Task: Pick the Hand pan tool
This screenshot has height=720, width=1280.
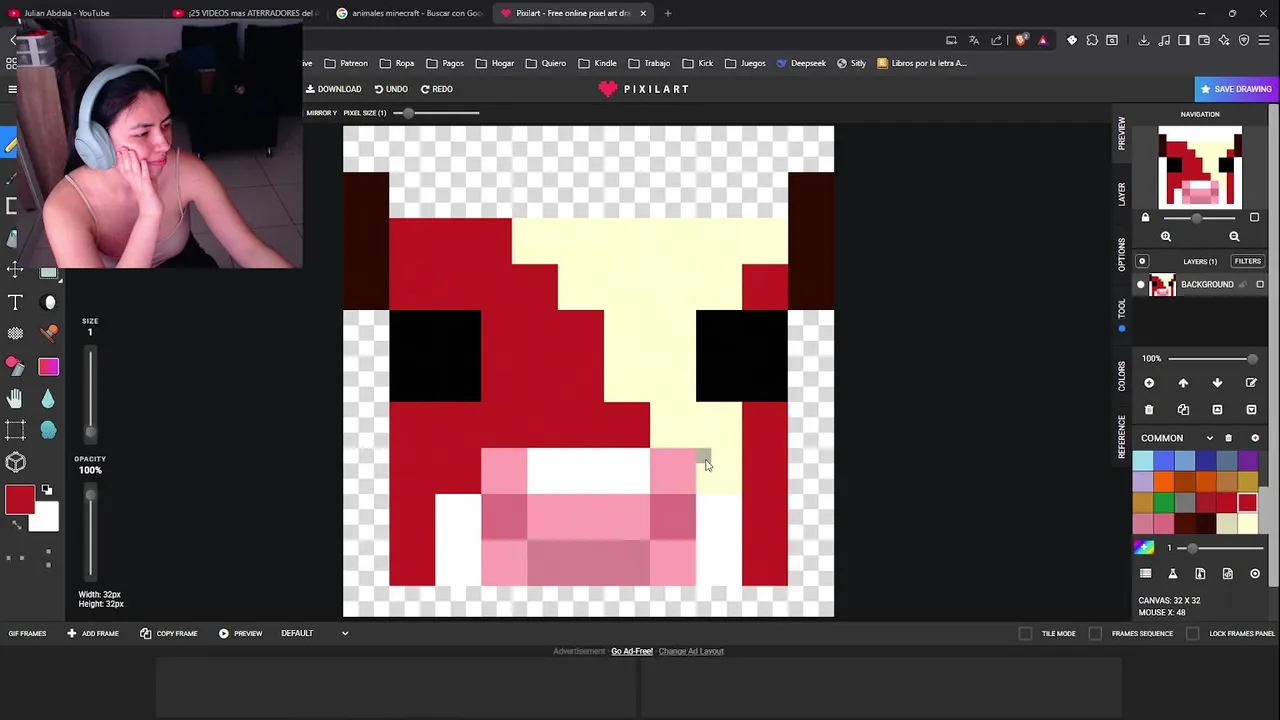Action: pyautogui.click(x=15, y=398)
